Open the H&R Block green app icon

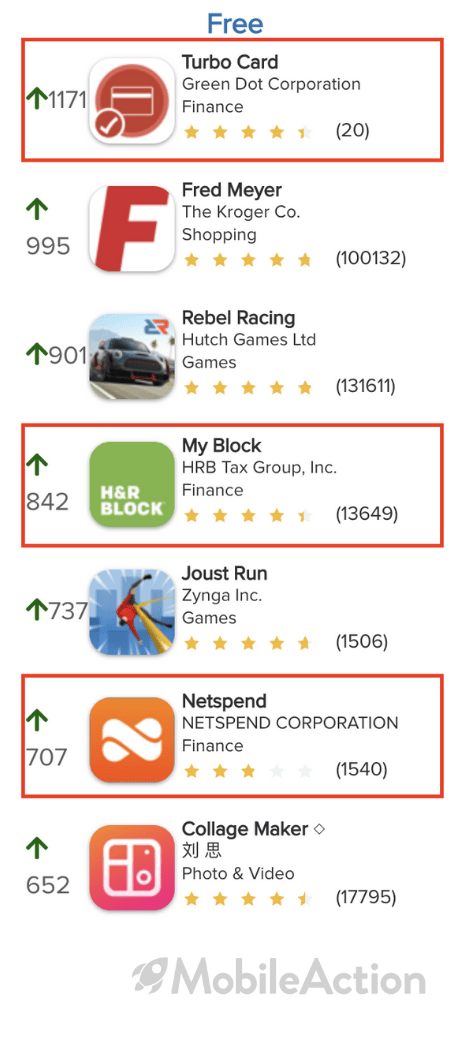[x=132, y=484]
